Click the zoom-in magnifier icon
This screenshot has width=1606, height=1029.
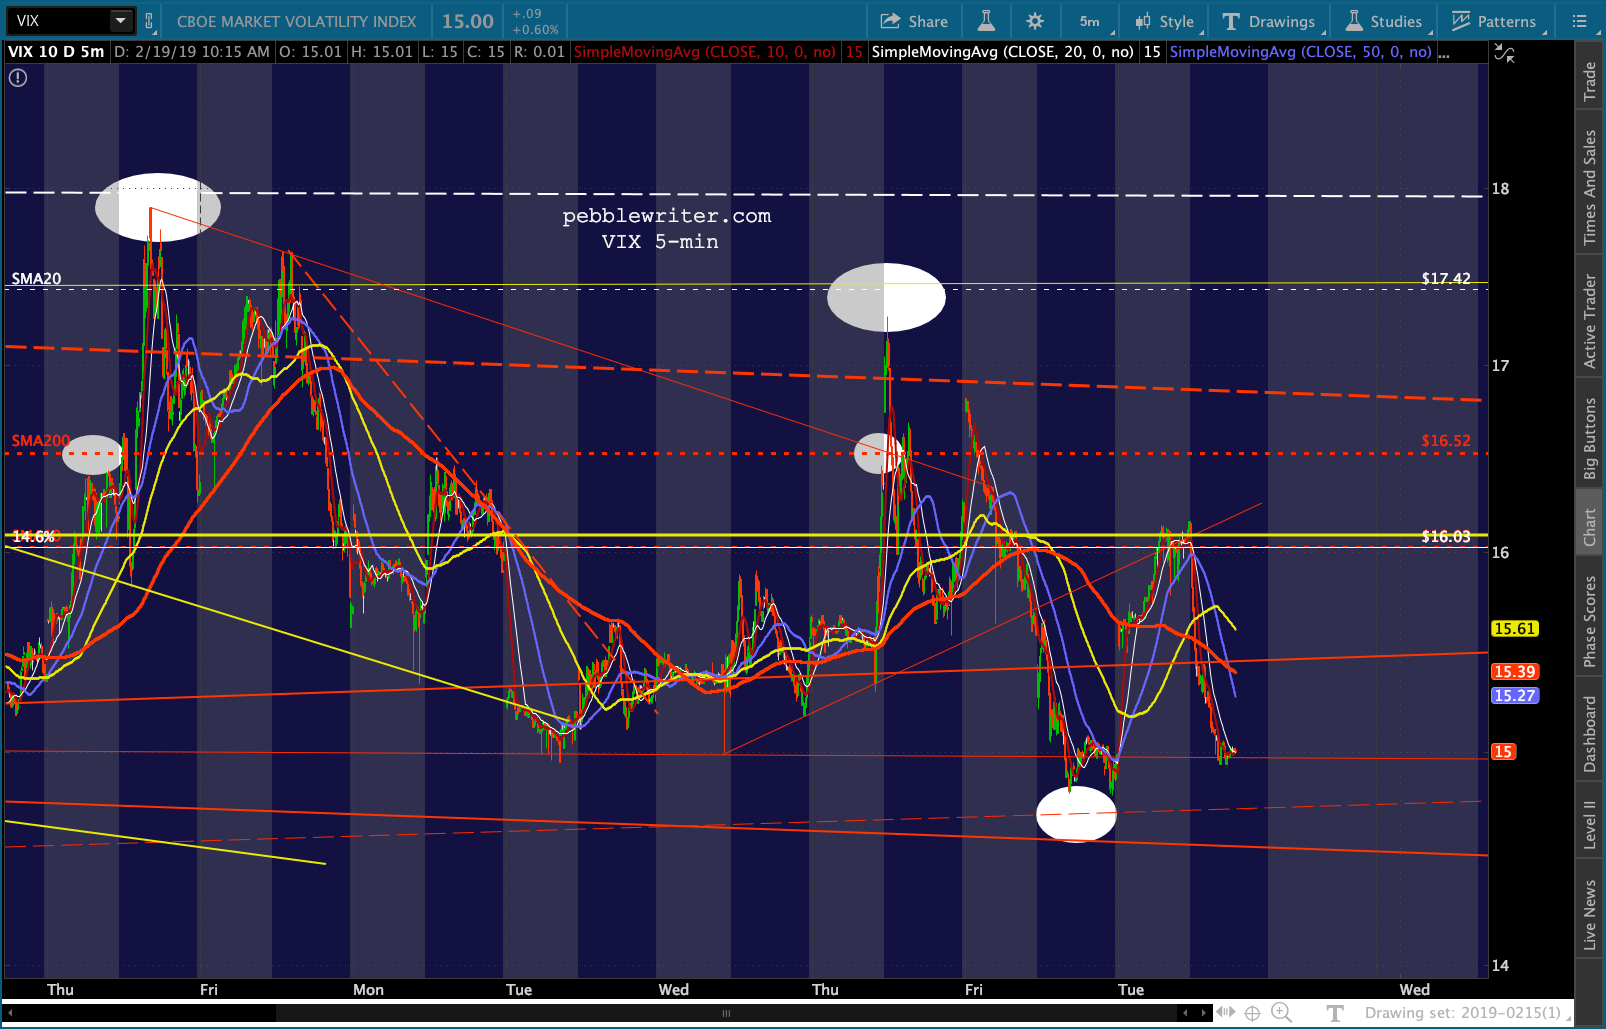1281,1012
